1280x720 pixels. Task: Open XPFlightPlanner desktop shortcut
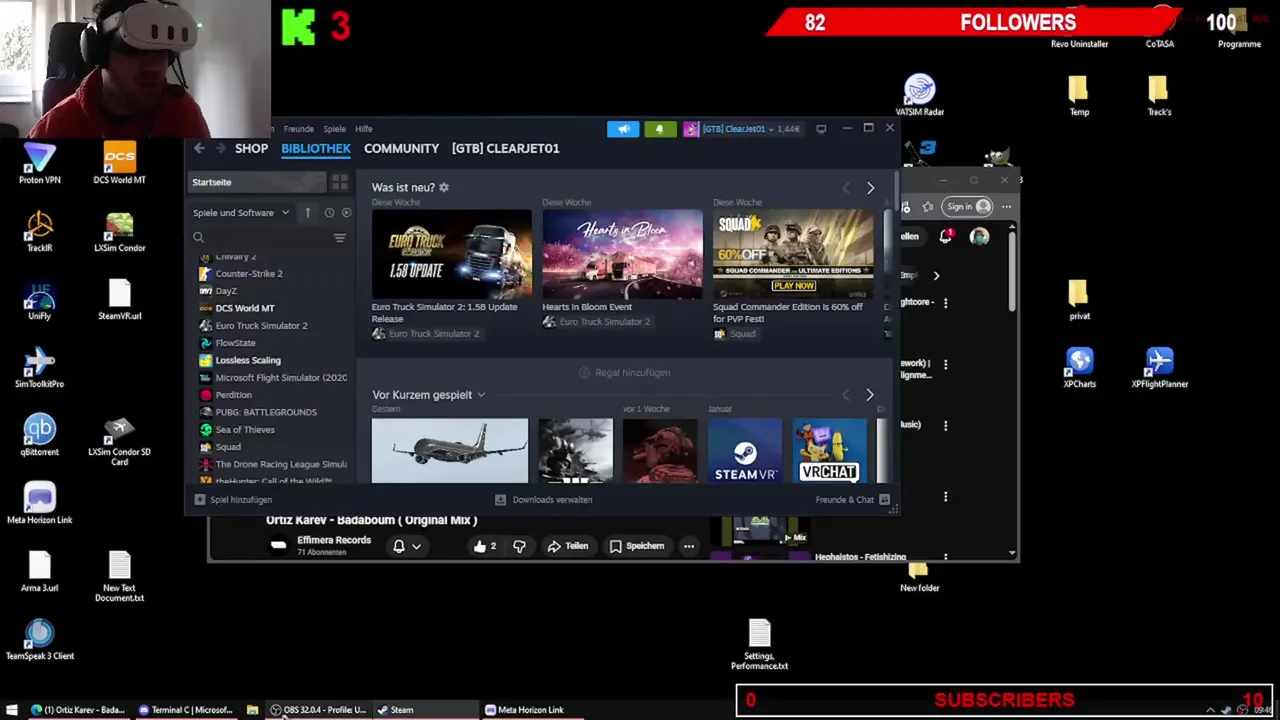(1159, 367)
